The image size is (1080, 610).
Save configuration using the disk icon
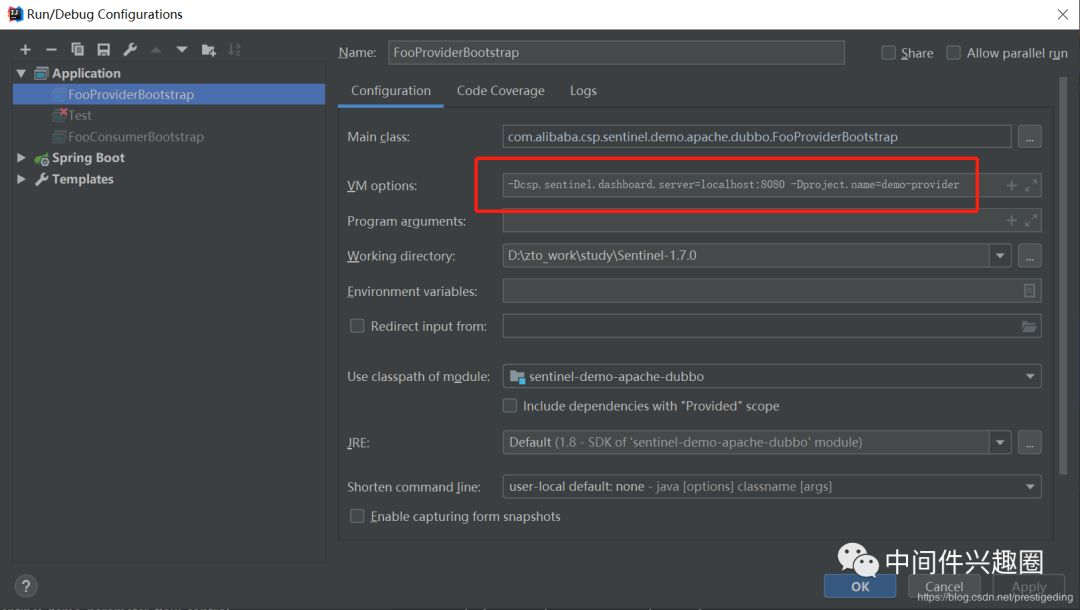point(103,50)
